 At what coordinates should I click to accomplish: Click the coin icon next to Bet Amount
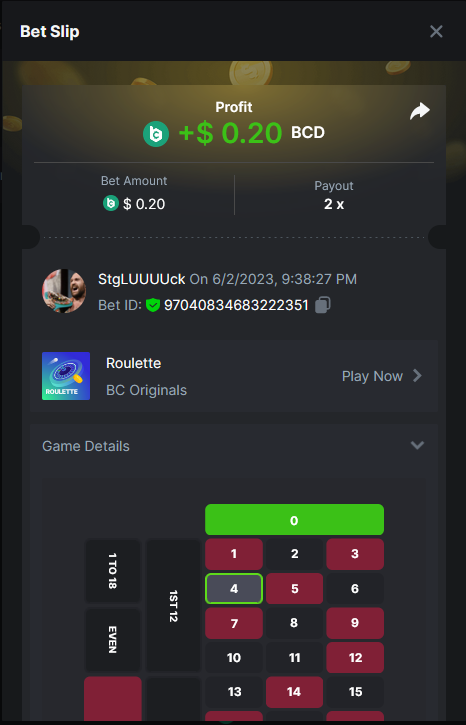point(111,203)
